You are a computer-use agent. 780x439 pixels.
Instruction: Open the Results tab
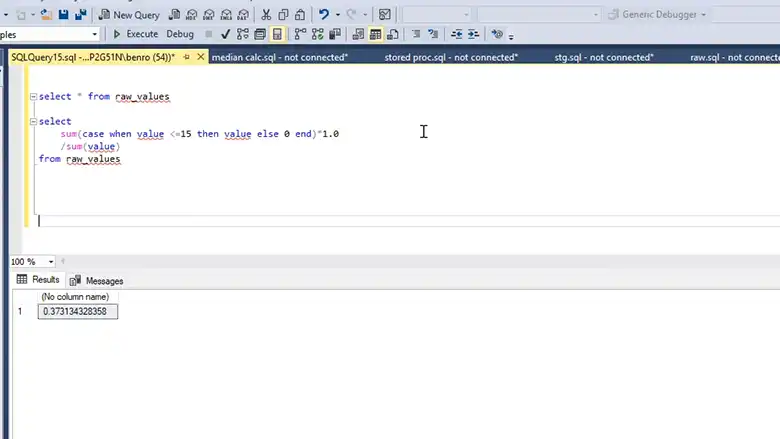(x=38, y=280)
